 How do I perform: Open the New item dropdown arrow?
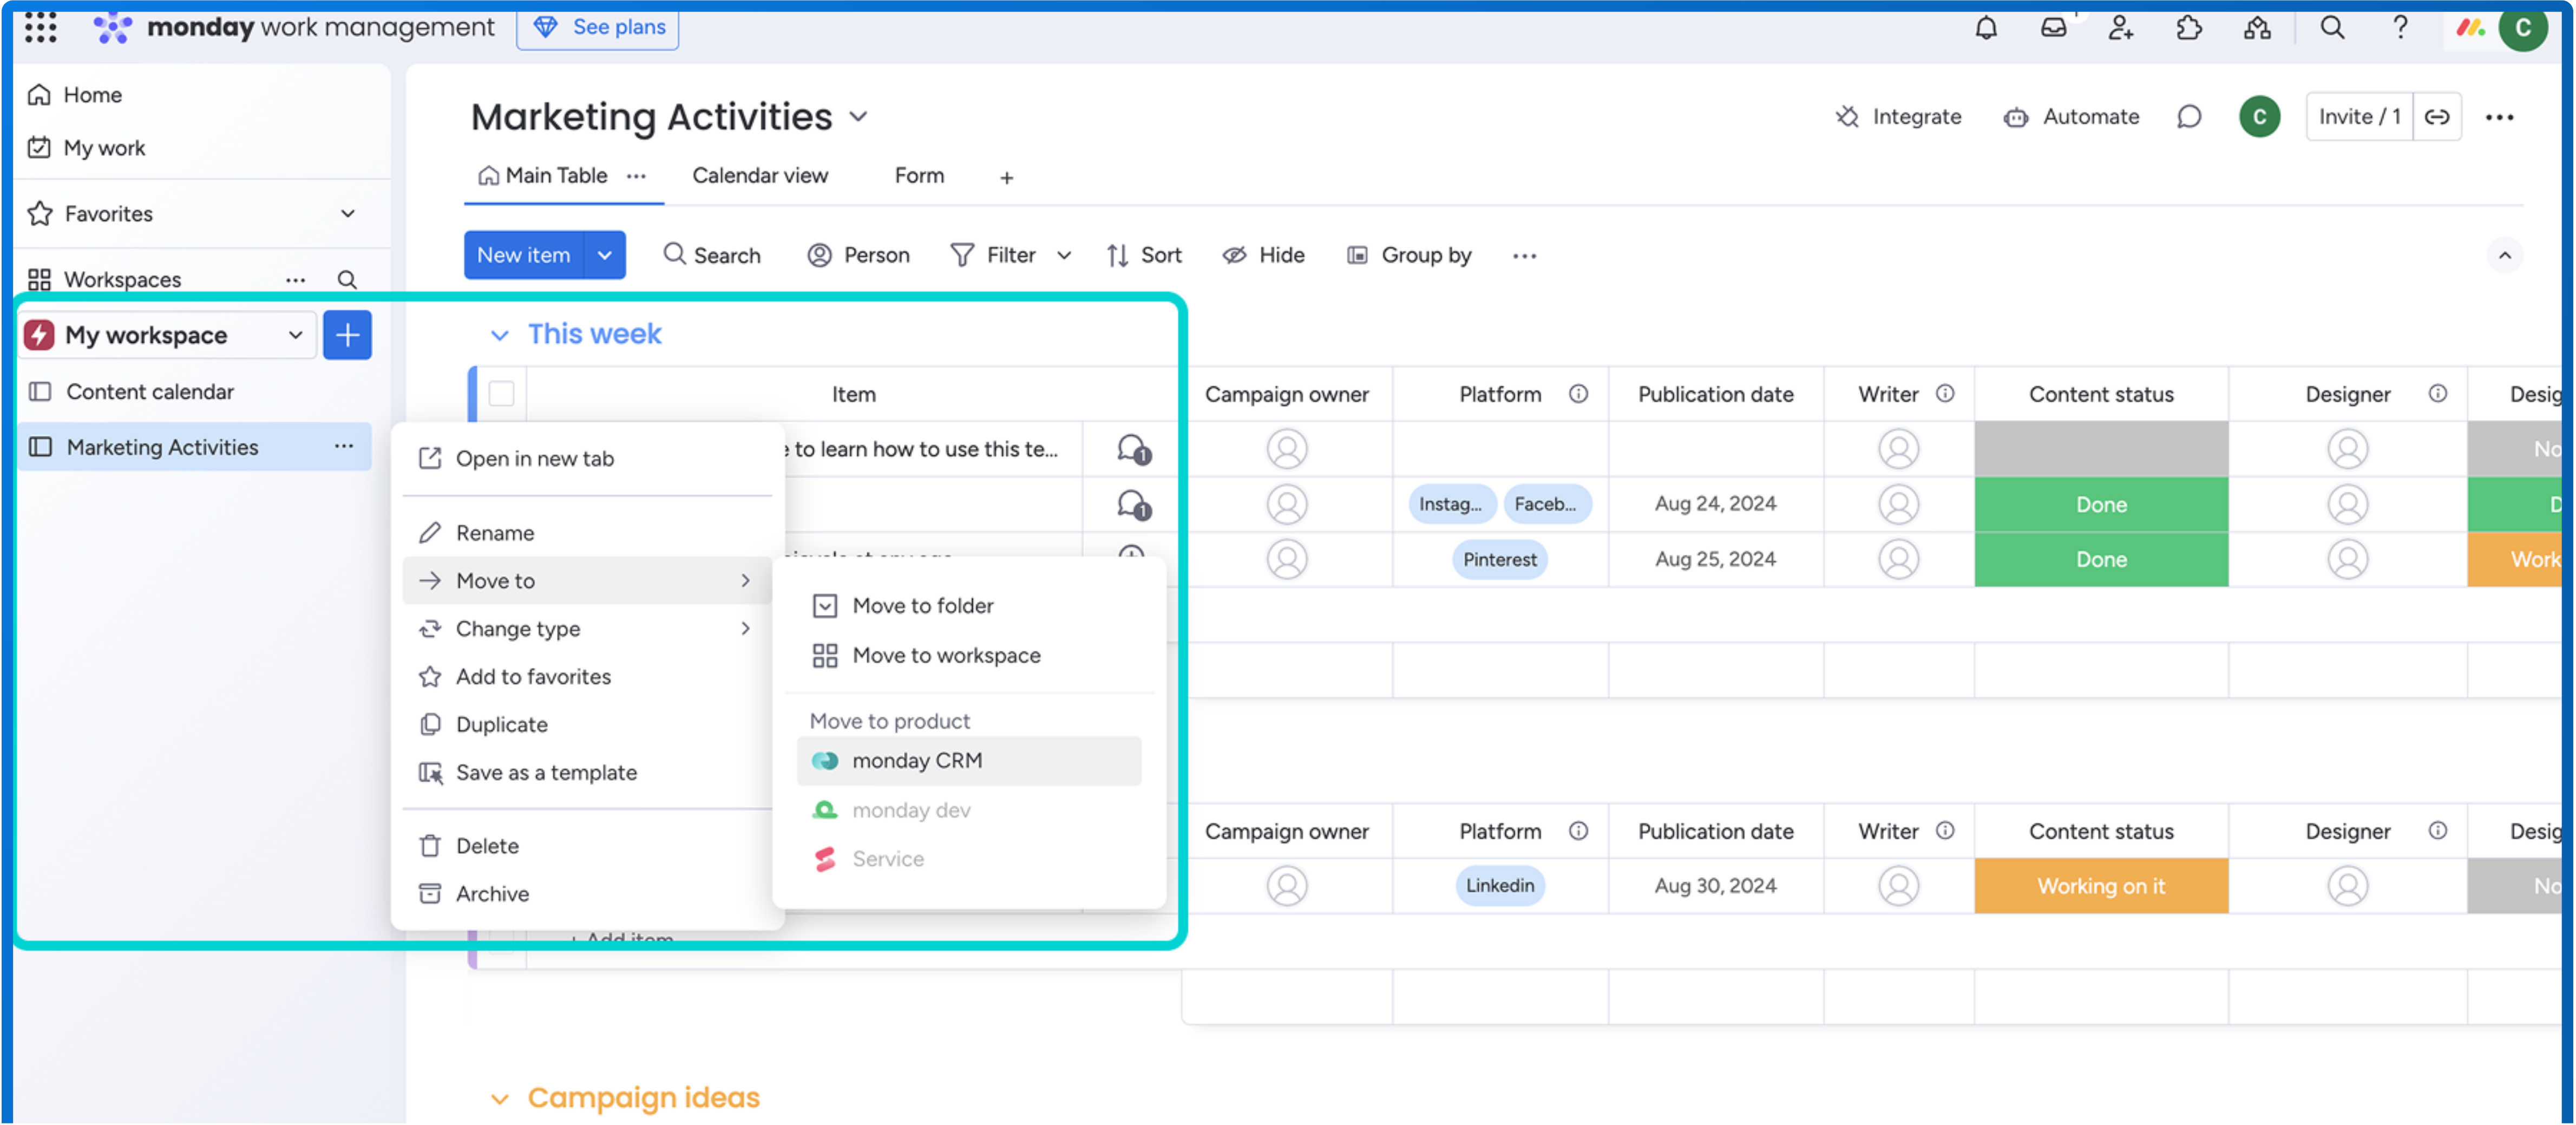[605, 255]
